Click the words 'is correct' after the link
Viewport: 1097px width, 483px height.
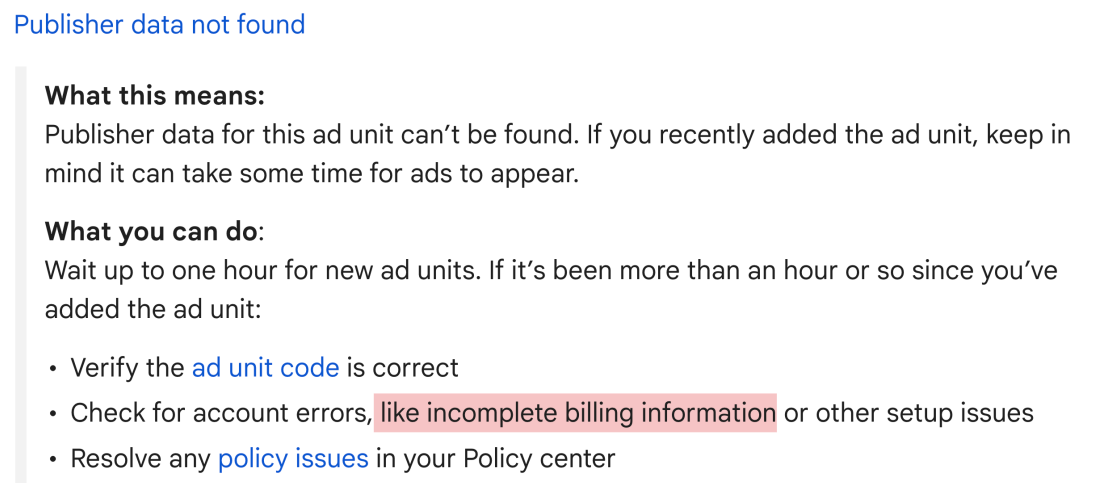click(402, 367)
